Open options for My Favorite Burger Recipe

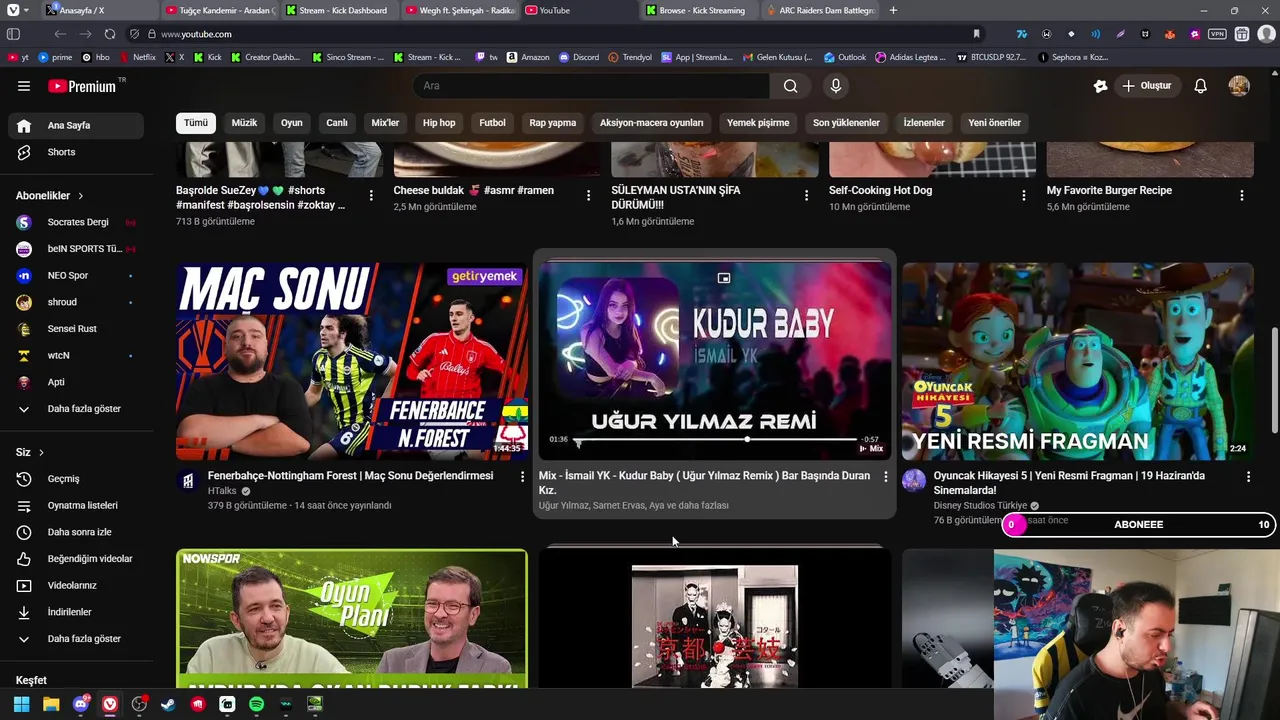click(1242, 196)
